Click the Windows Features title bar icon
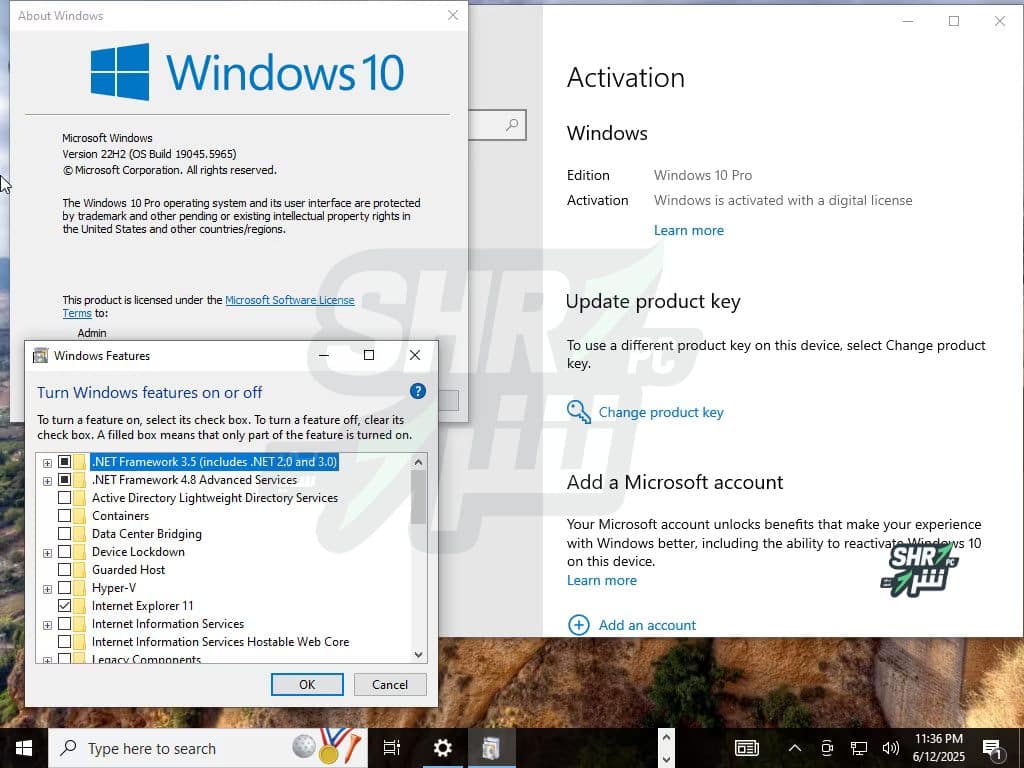 click(40, 355)
